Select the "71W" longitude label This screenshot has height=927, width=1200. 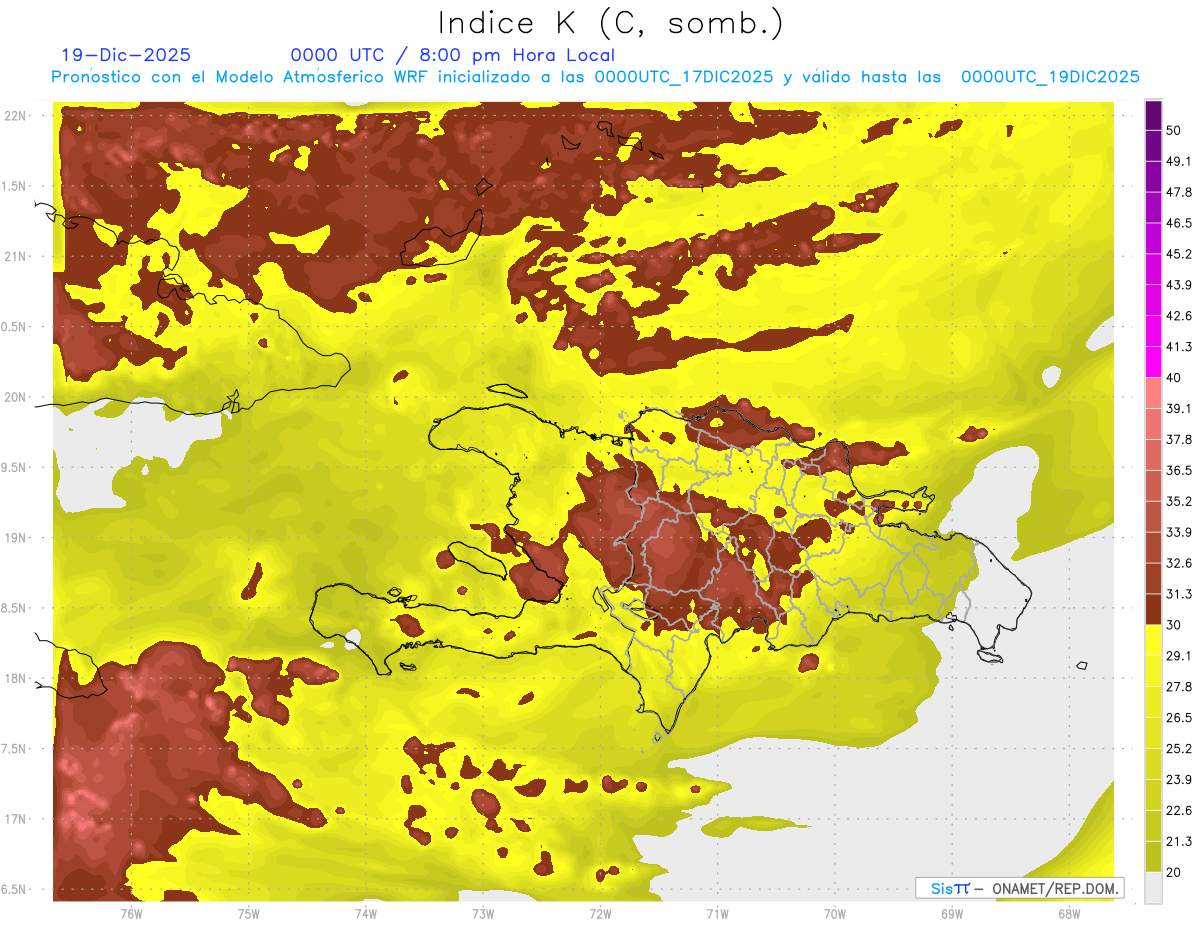pyautogui.click(x=717, y=914)
